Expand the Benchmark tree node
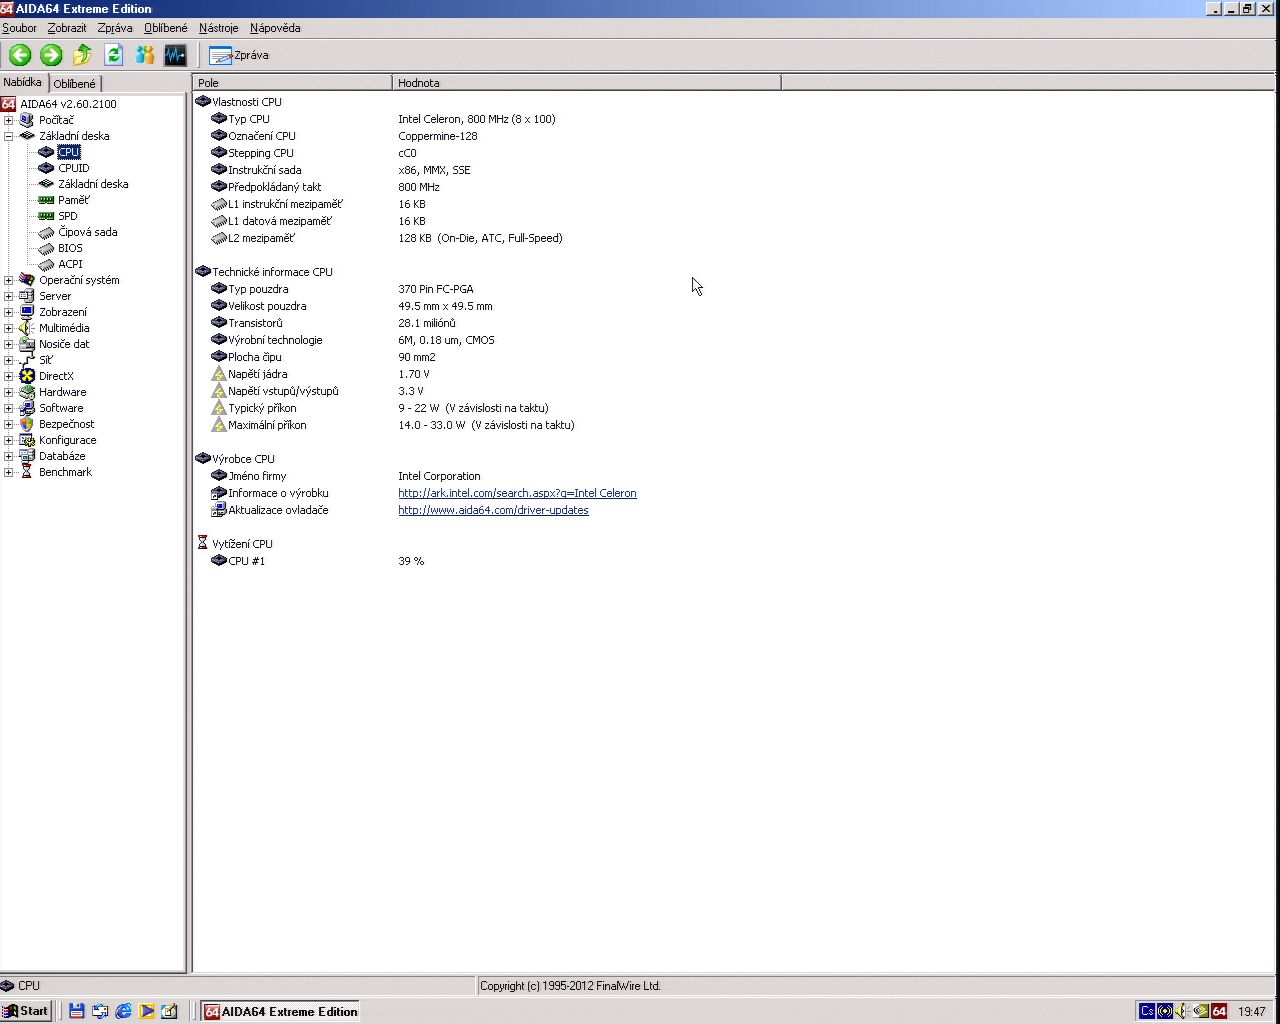The width and height of the screenshot is (1280, 1024). point(9,472)
